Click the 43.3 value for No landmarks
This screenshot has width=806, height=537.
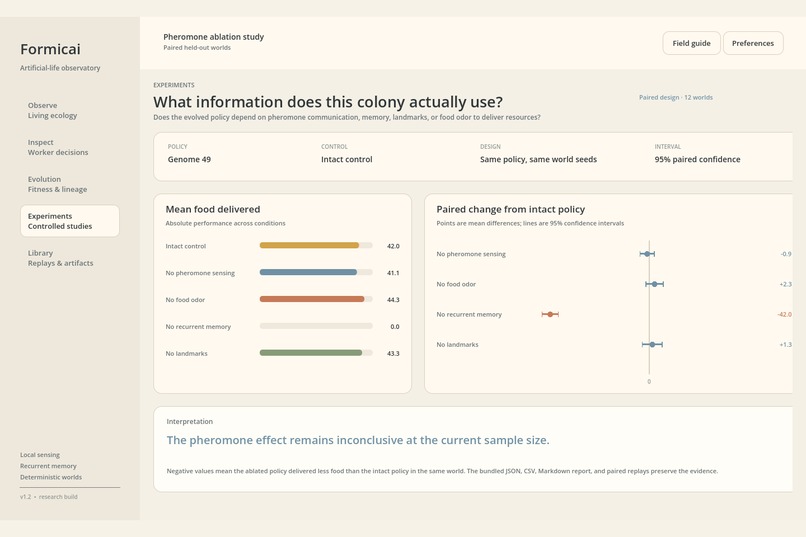pyautogui.click(x=393, y=354)
